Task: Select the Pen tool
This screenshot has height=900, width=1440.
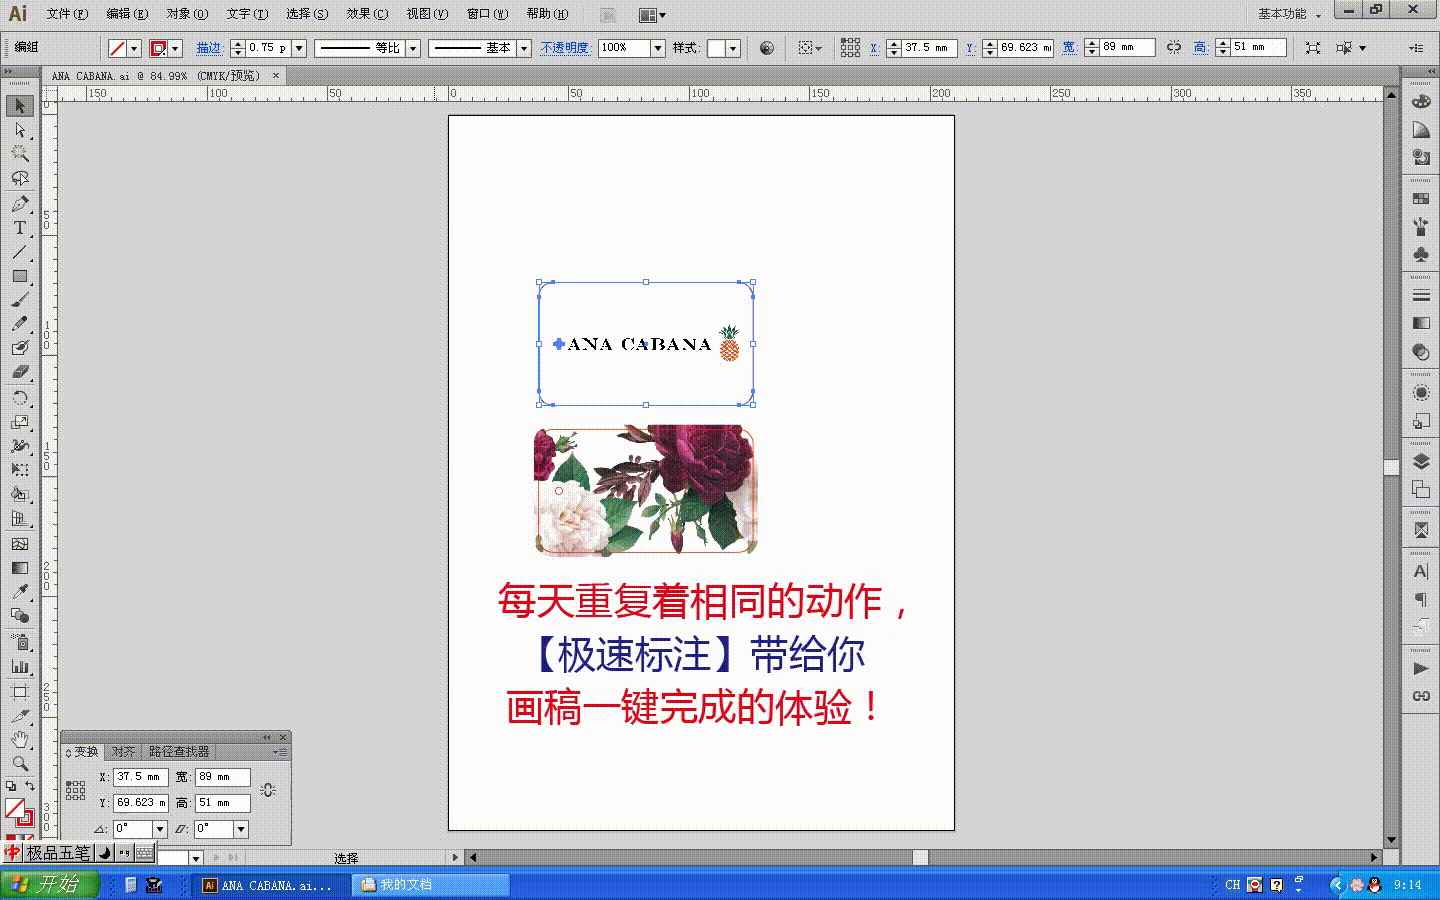Action: coord(20,204)
